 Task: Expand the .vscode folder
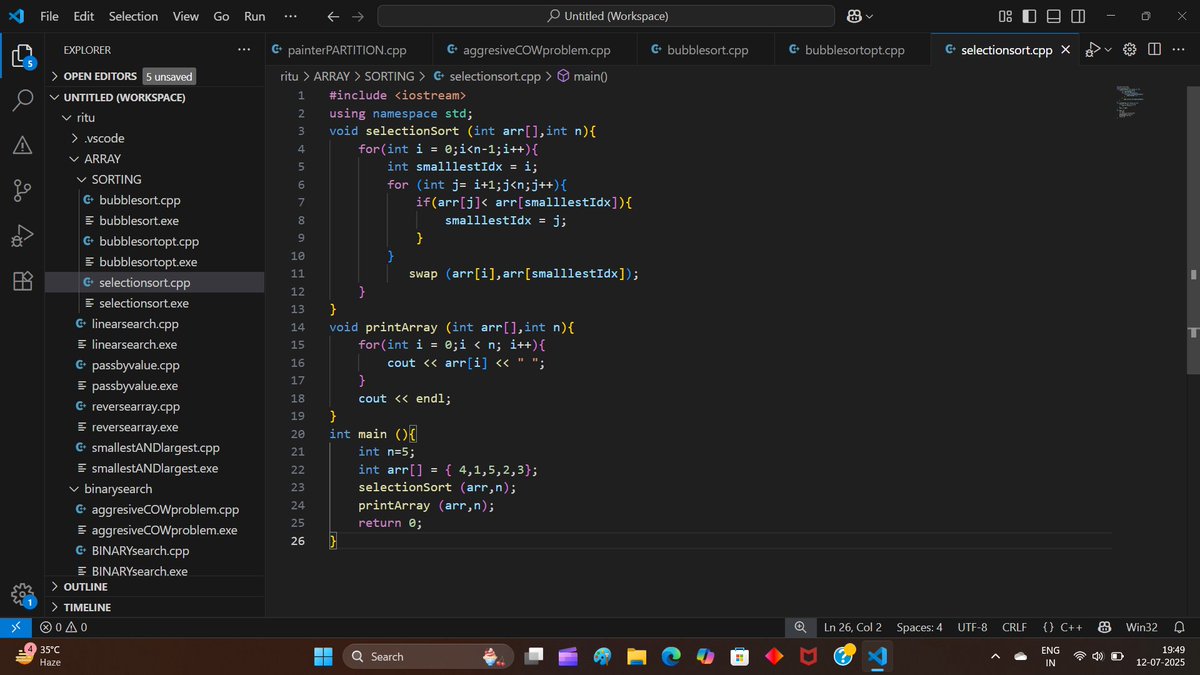tap(155, 138)
